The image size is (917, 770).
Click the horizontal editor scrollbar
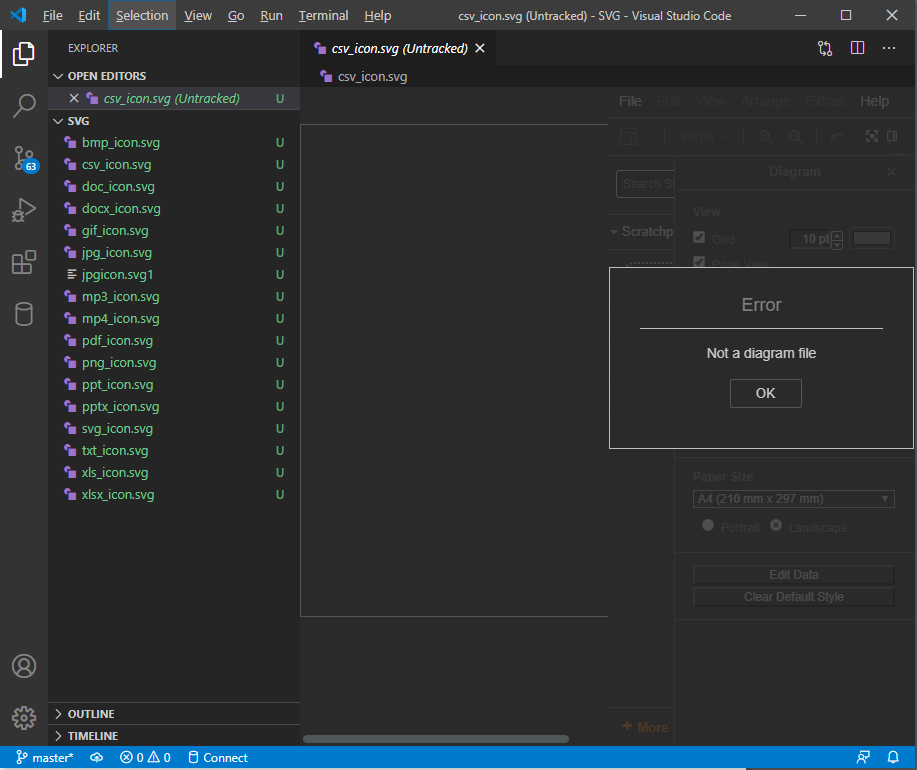pos(436,739)
